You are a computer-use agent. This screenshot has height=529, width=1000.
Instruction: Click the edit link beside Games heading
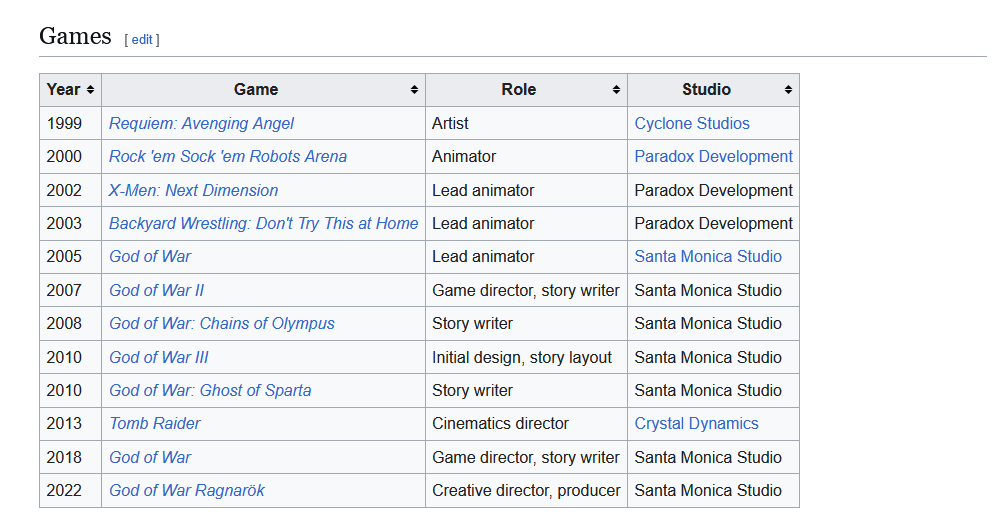(142, 40)
